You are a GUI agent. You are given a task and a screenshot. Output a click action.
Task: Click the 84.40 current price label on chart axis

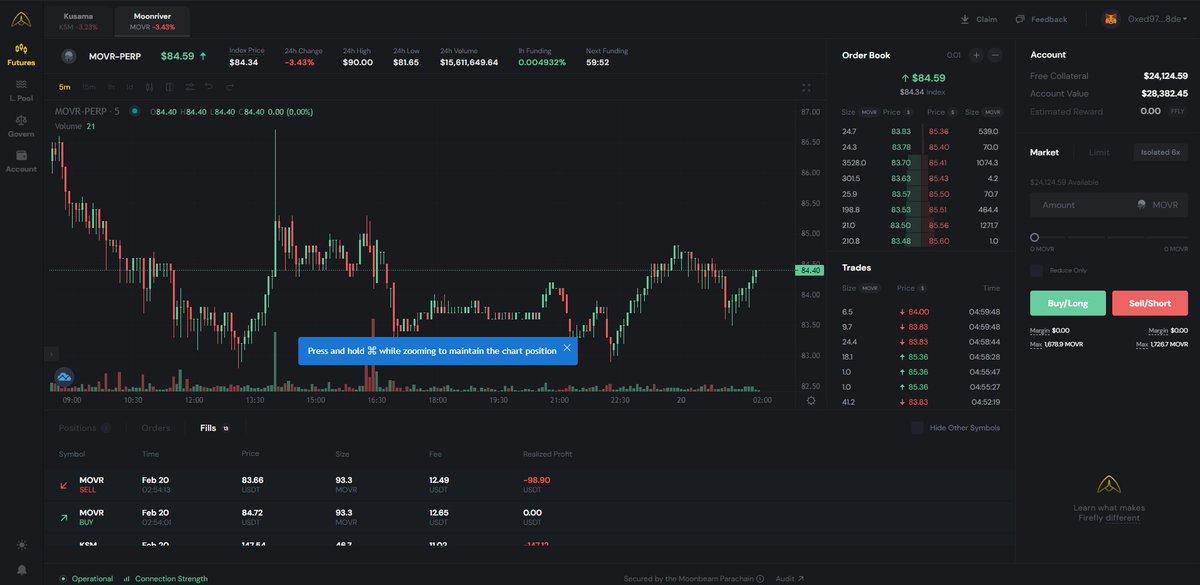click(810, 270)
